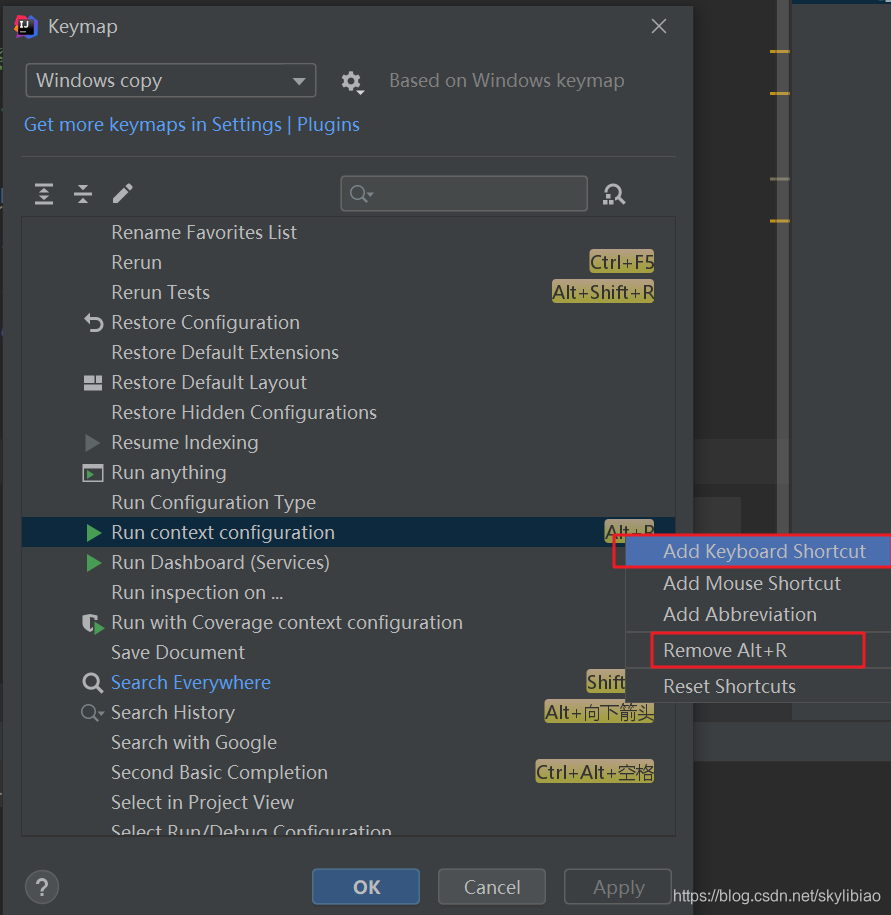
Task: Click the magnifier icon beside Search Everywhere
Action: (92, 683)
